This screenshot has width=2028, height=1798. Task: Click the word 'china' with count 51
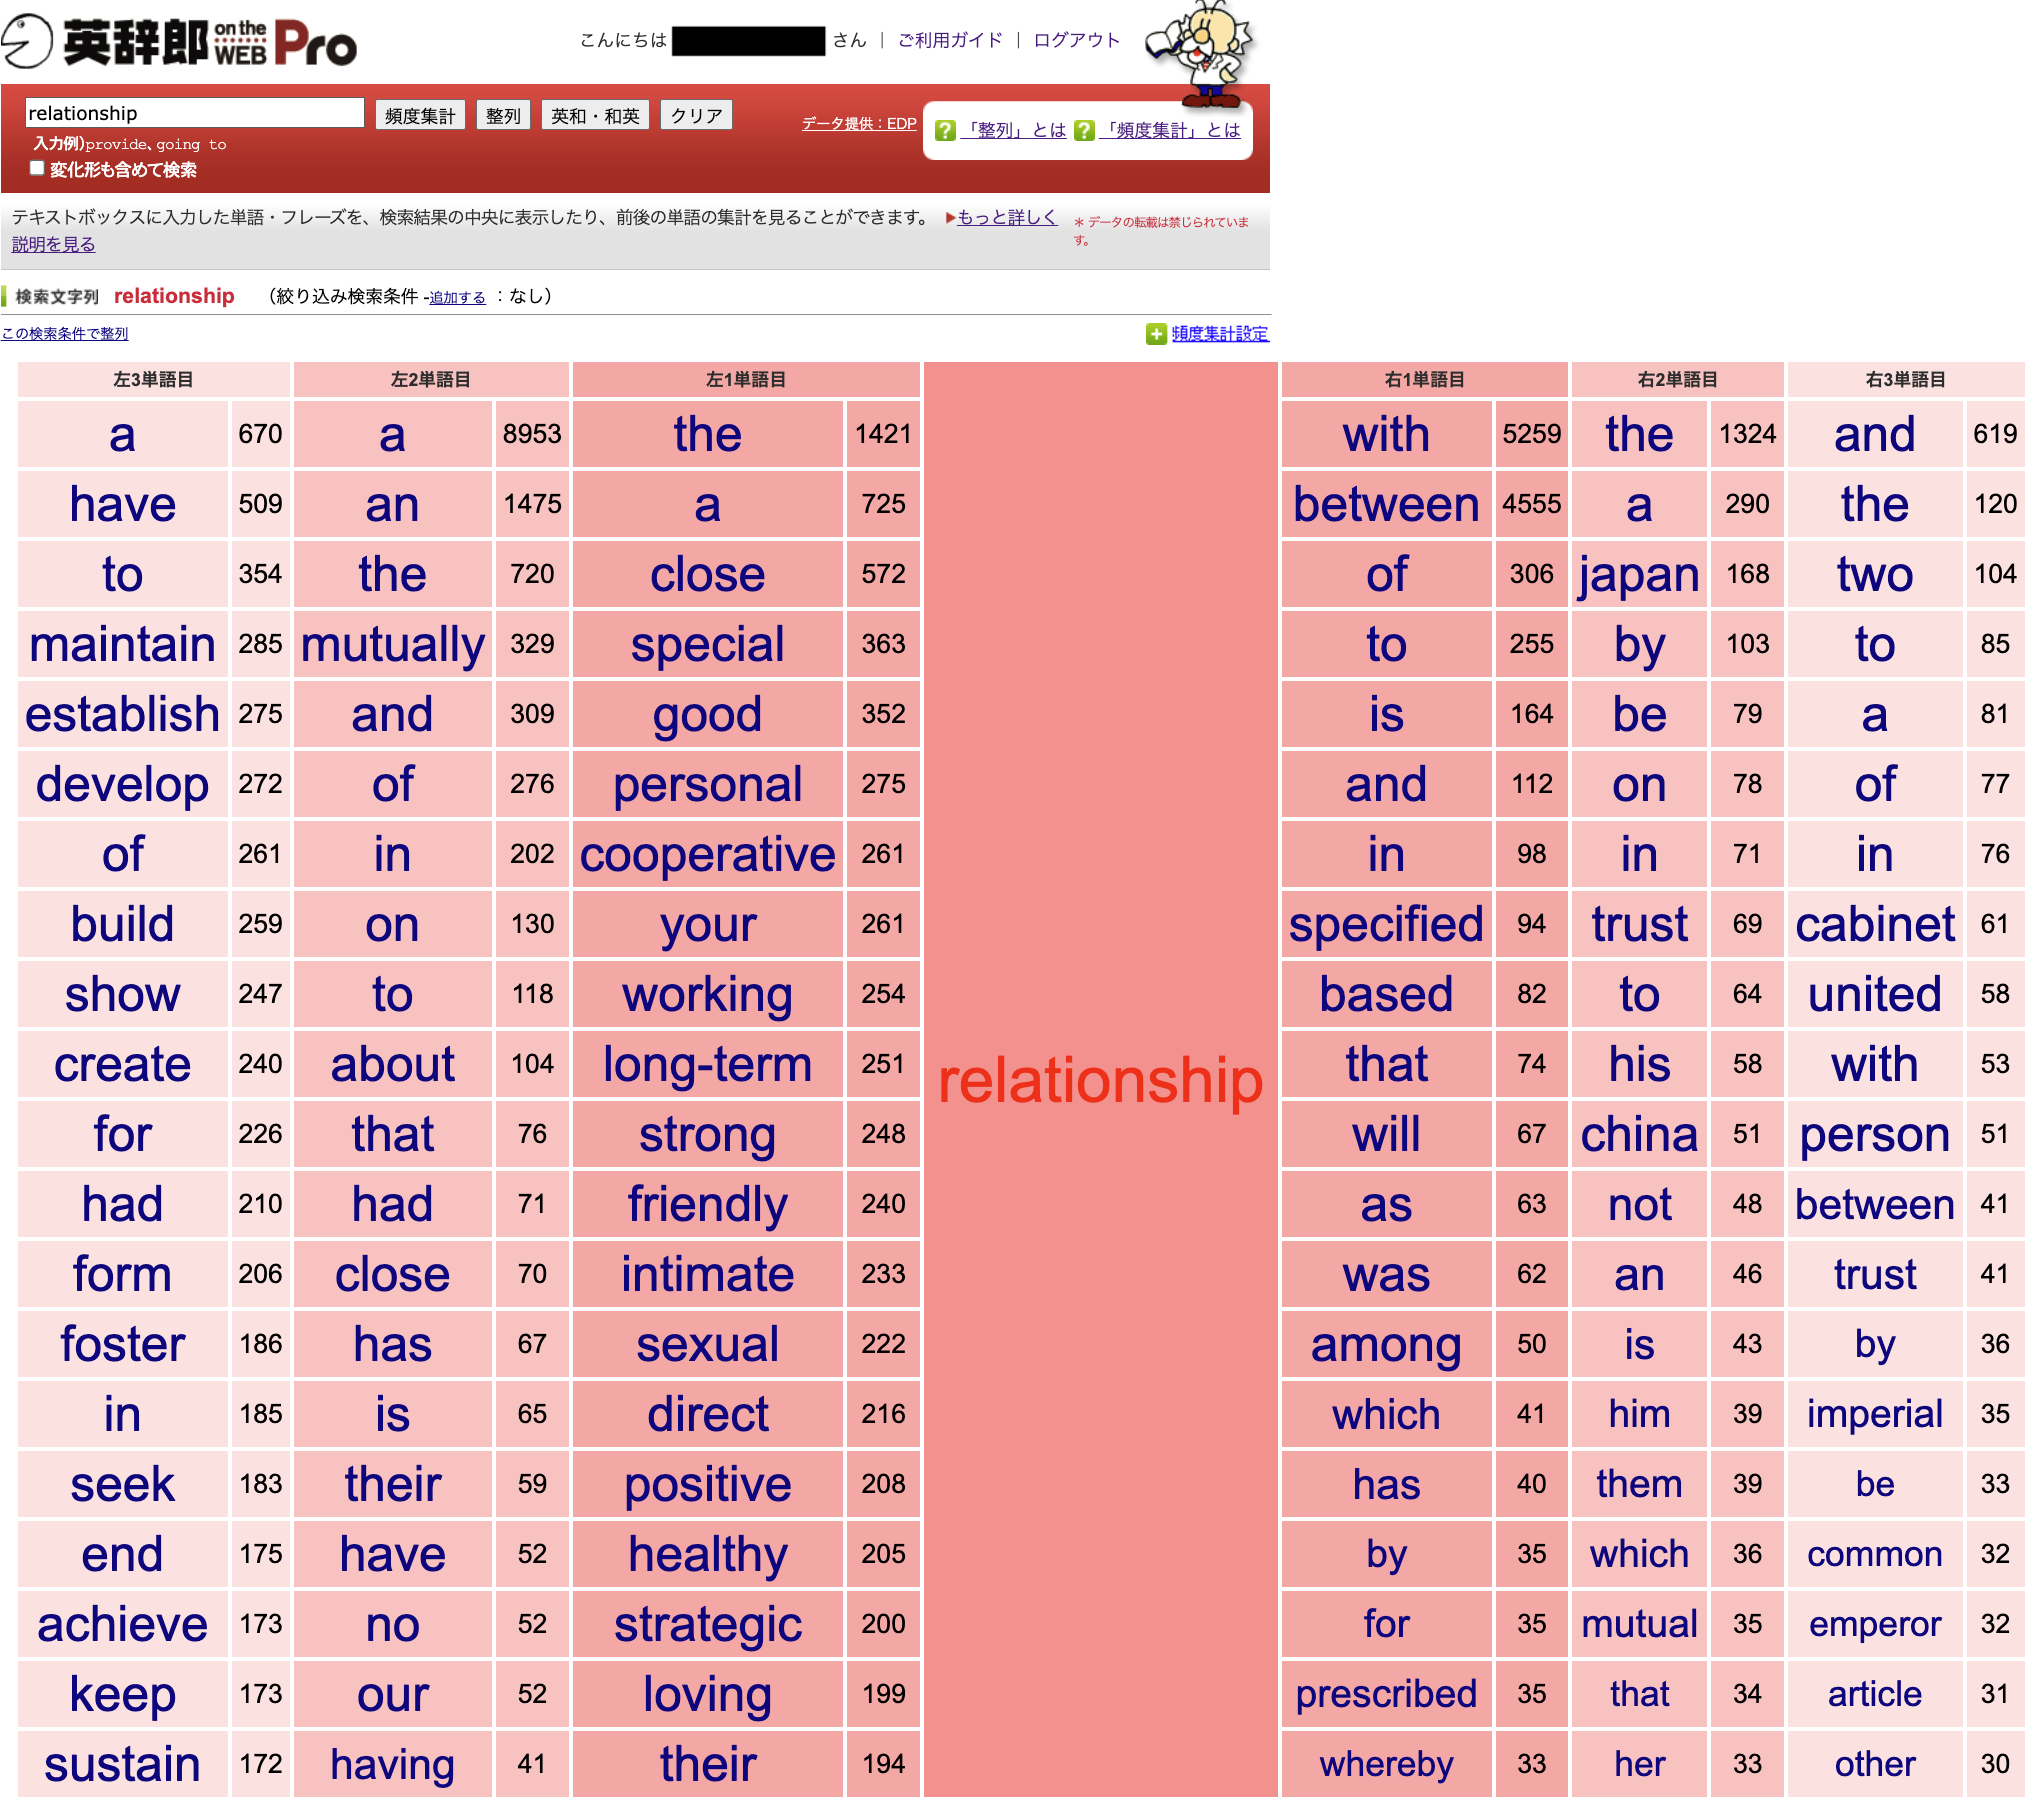tap(1639, 1135)
